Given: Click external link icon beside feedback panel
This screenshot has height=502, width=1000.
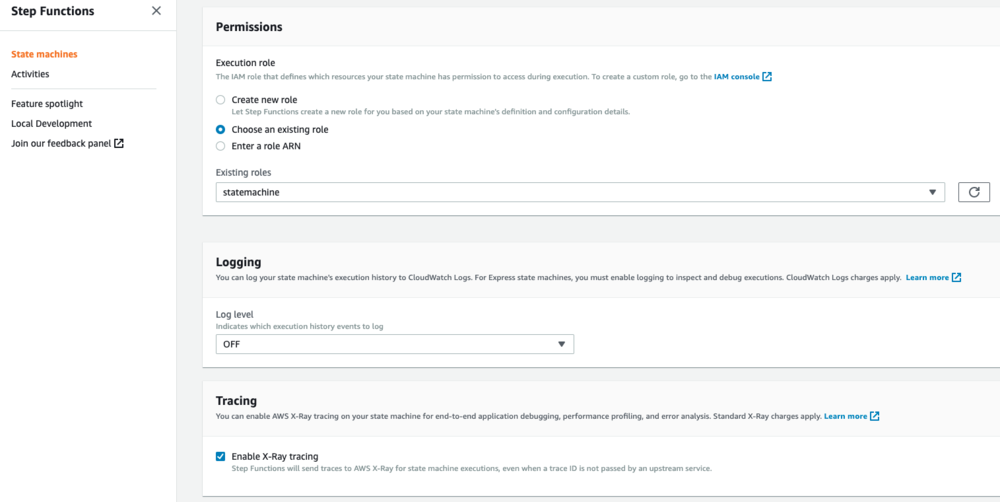Looking at the screenshot, I should pyautogui.click(x=119, y=143).
